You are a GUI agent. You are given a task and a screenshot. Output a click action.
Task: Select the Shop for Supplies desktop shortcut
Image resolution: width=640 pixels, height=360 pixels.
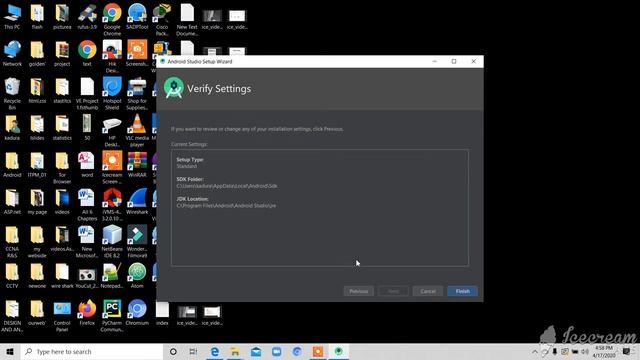(x=137, y=94)
